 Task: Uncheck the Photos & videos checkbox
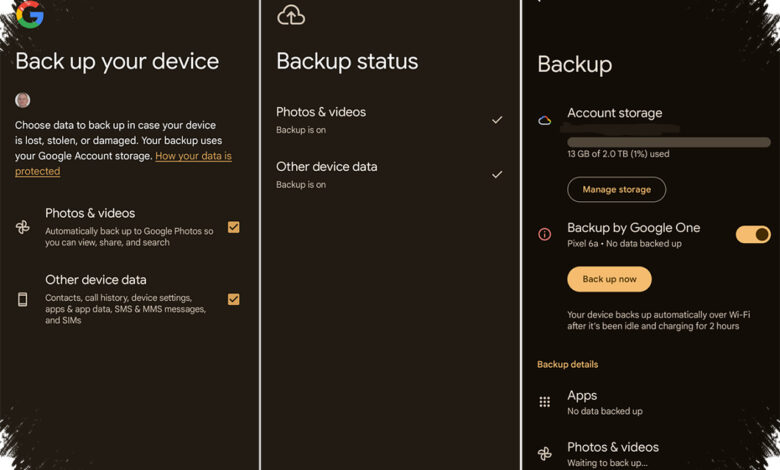coord(233,227)
